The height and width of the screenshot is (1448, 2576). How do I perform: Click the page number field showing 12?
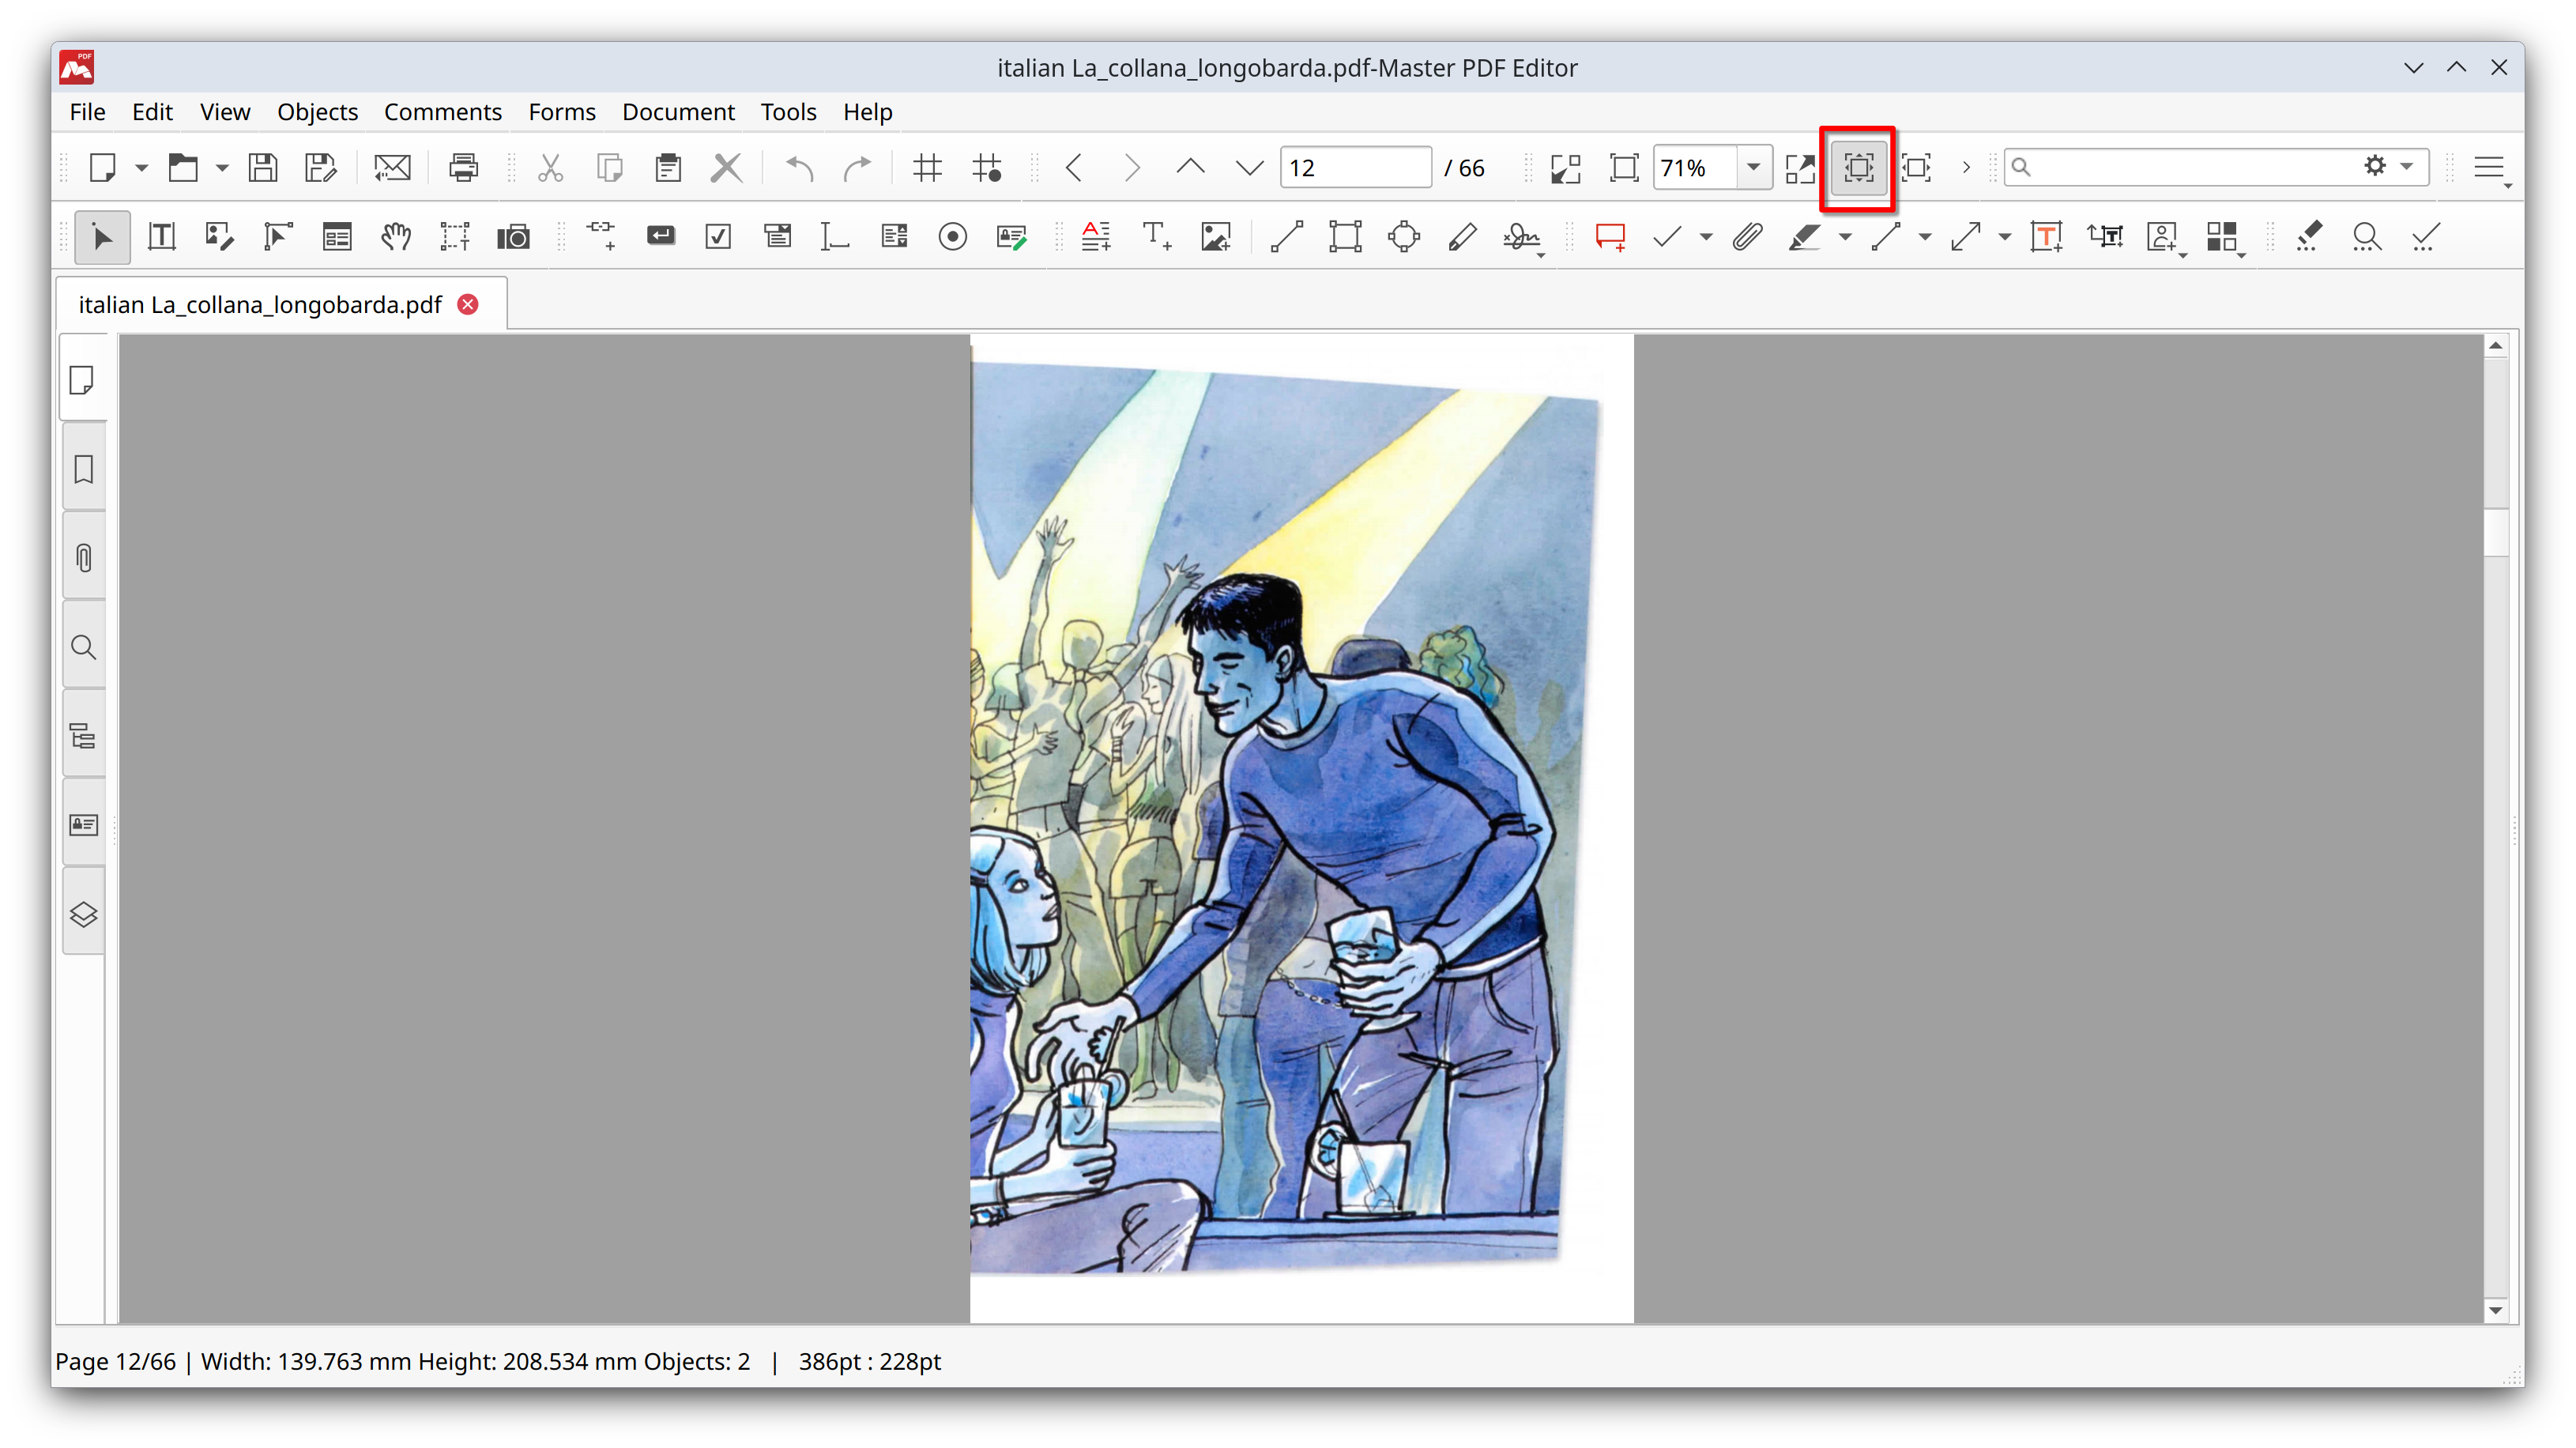coord(1355,167)
